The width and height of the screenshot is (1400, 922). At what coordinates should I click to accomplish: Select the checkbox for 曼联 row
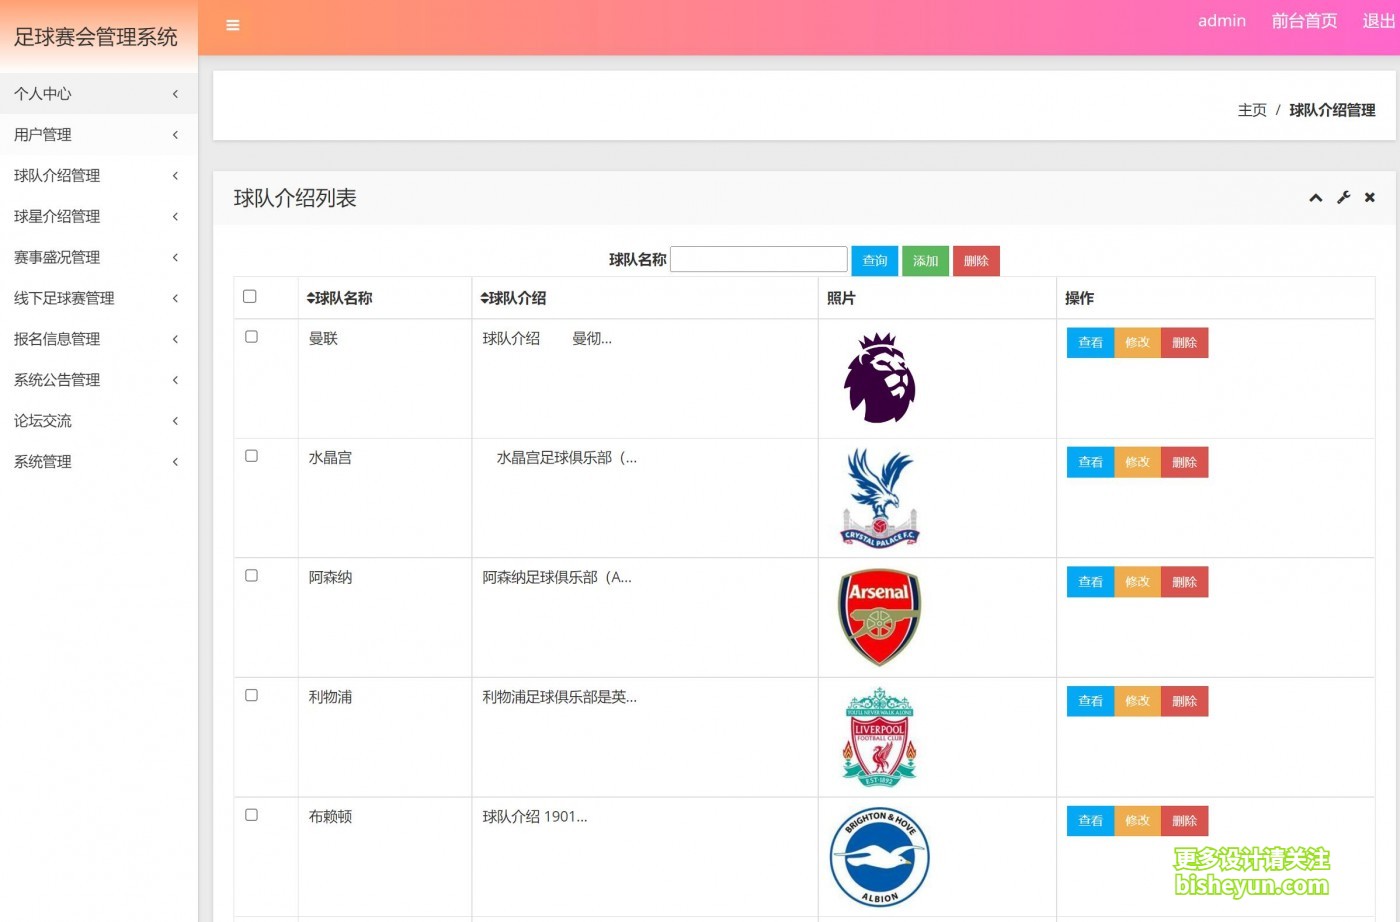(x=251, y=337)
